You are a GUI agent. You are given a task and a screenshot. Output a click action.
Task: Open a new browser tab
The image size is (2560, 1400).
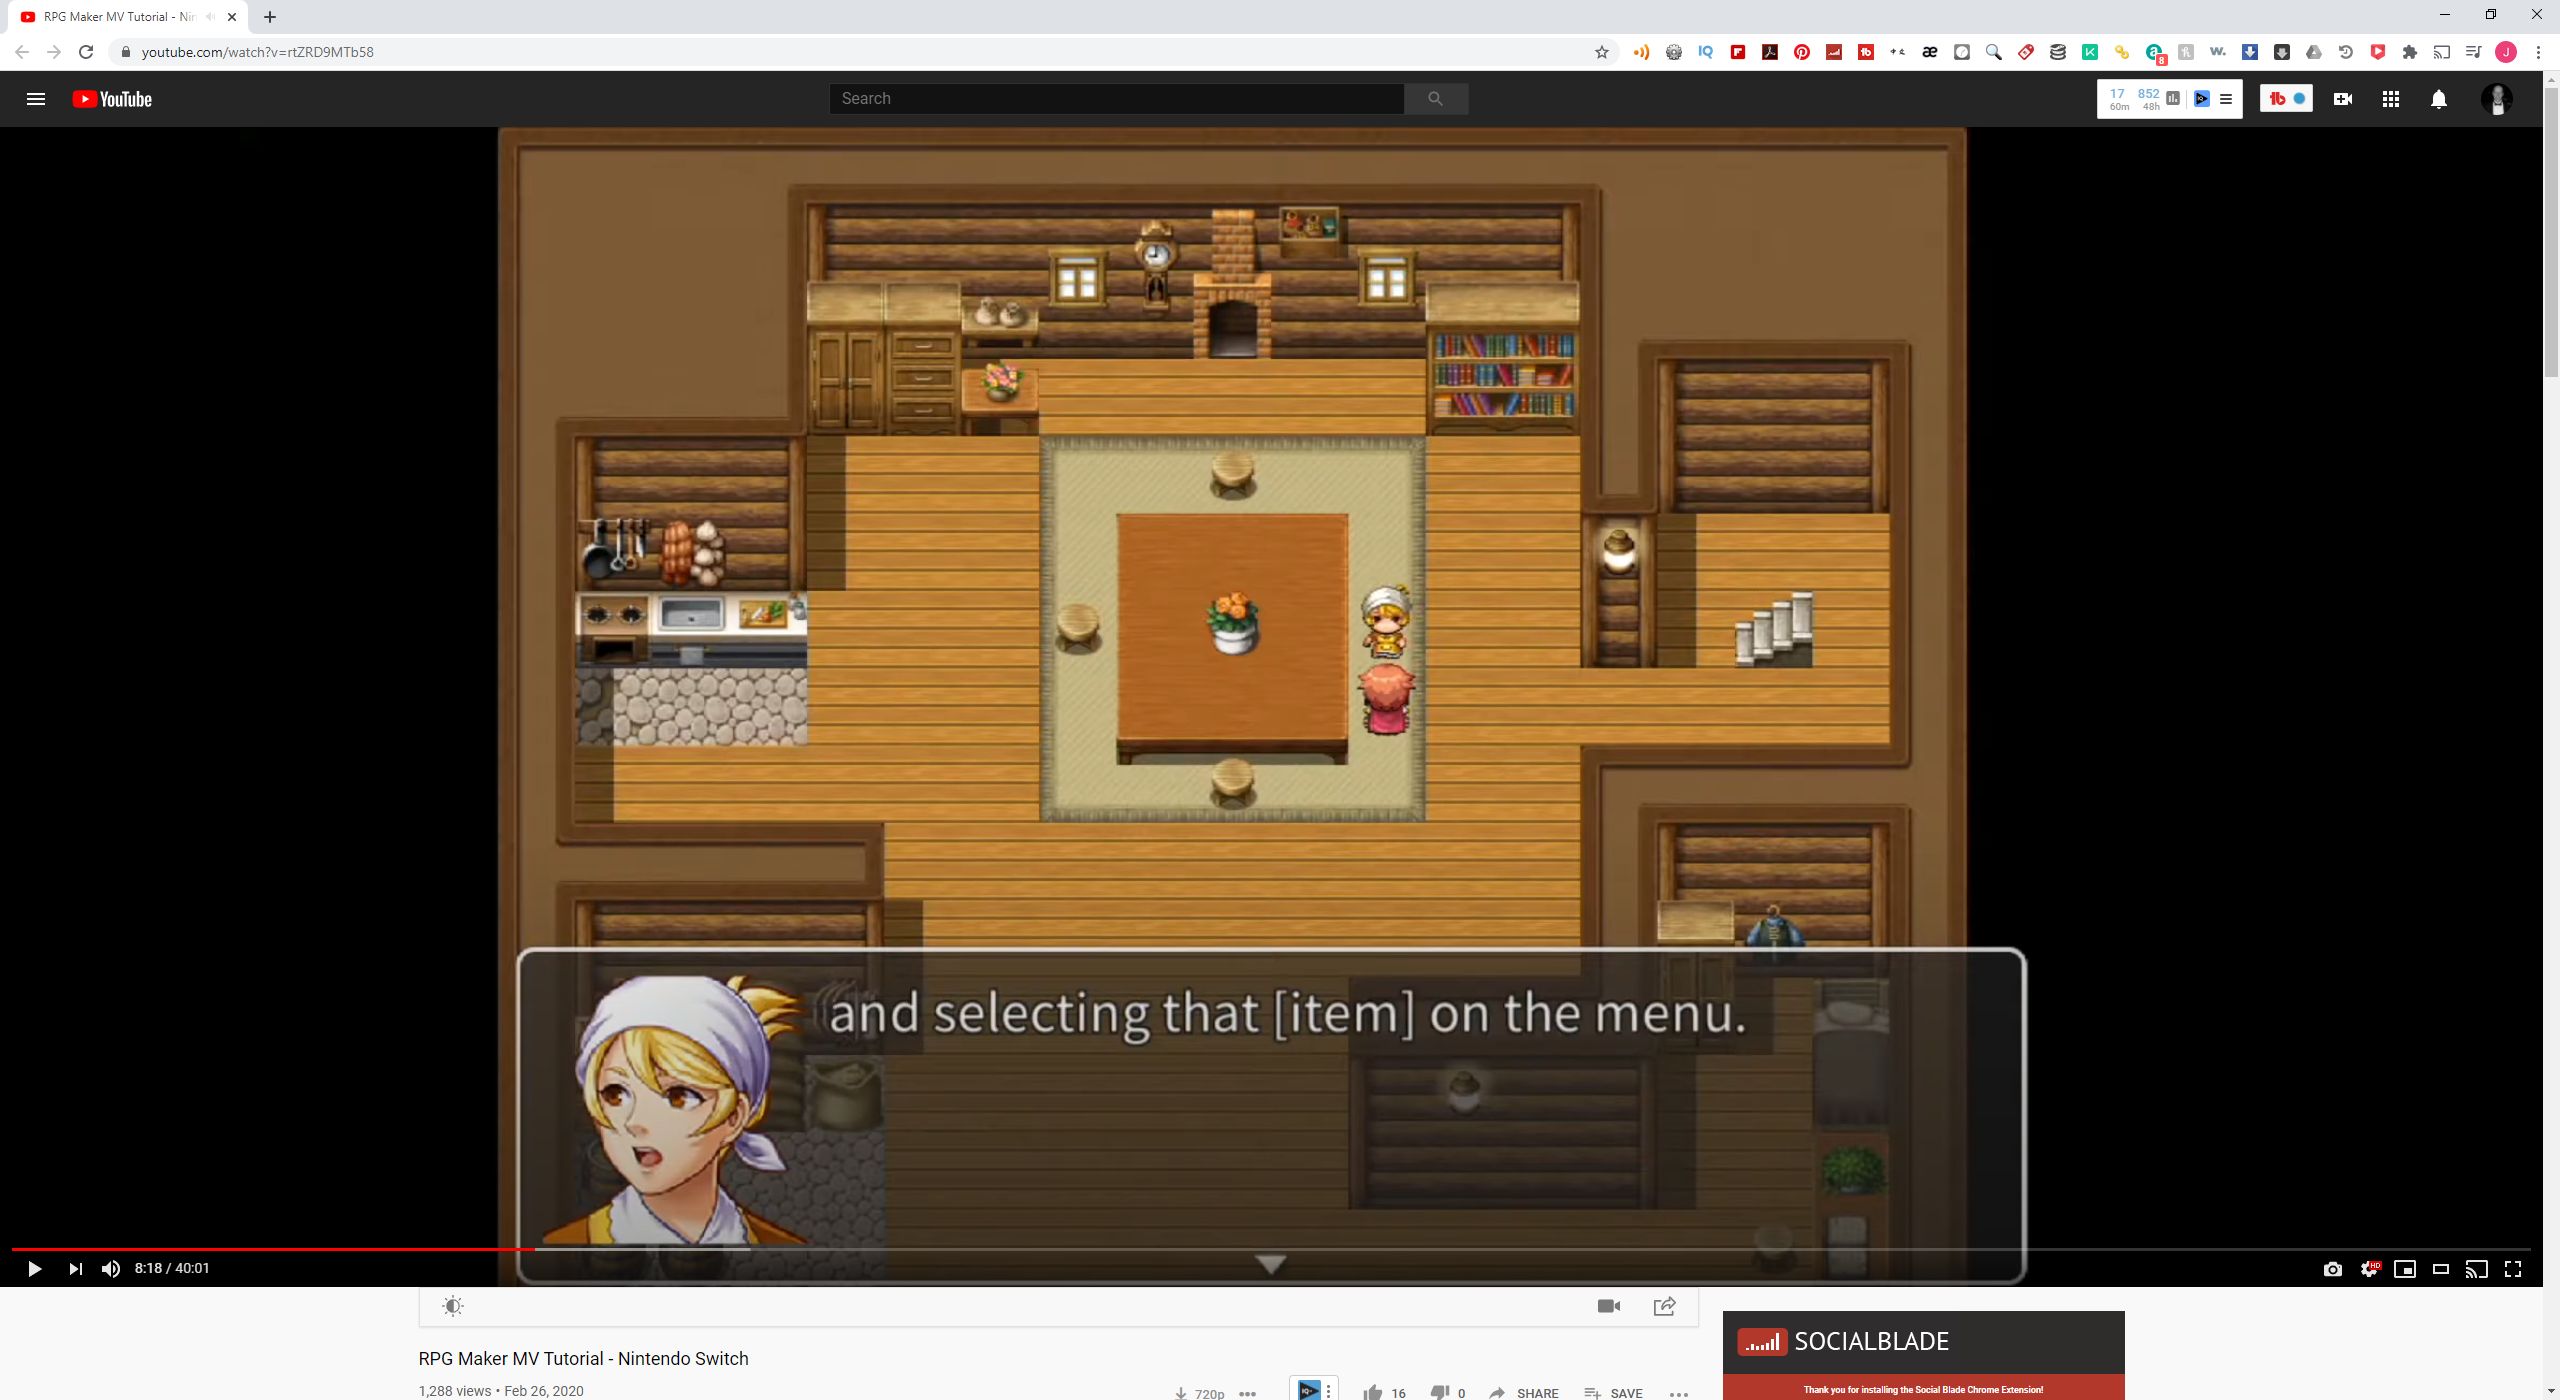point(270,17)
